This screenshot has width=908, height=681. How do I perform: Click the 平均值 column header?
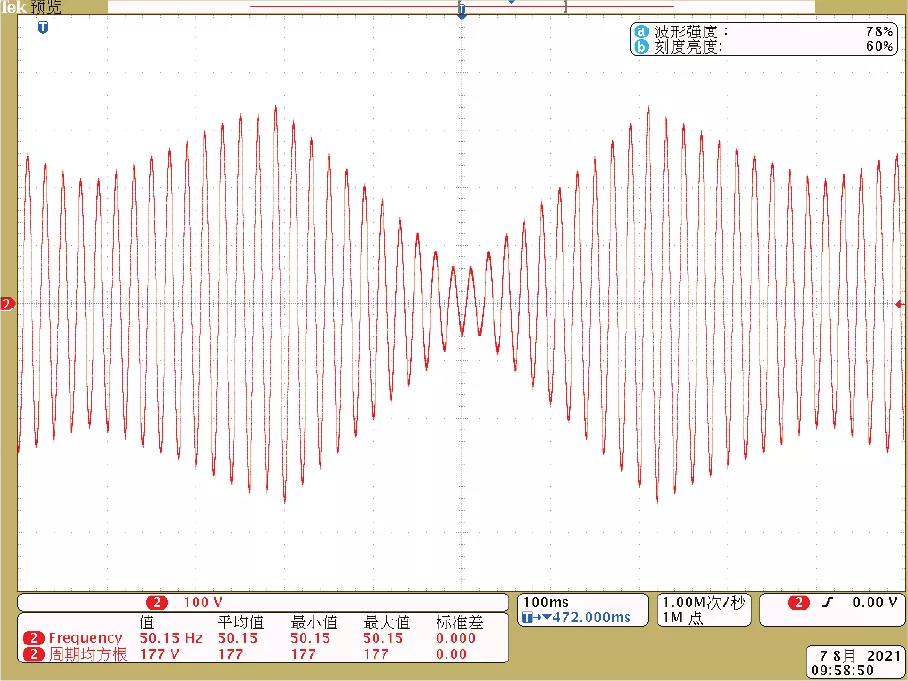click(x=241, y=623)
